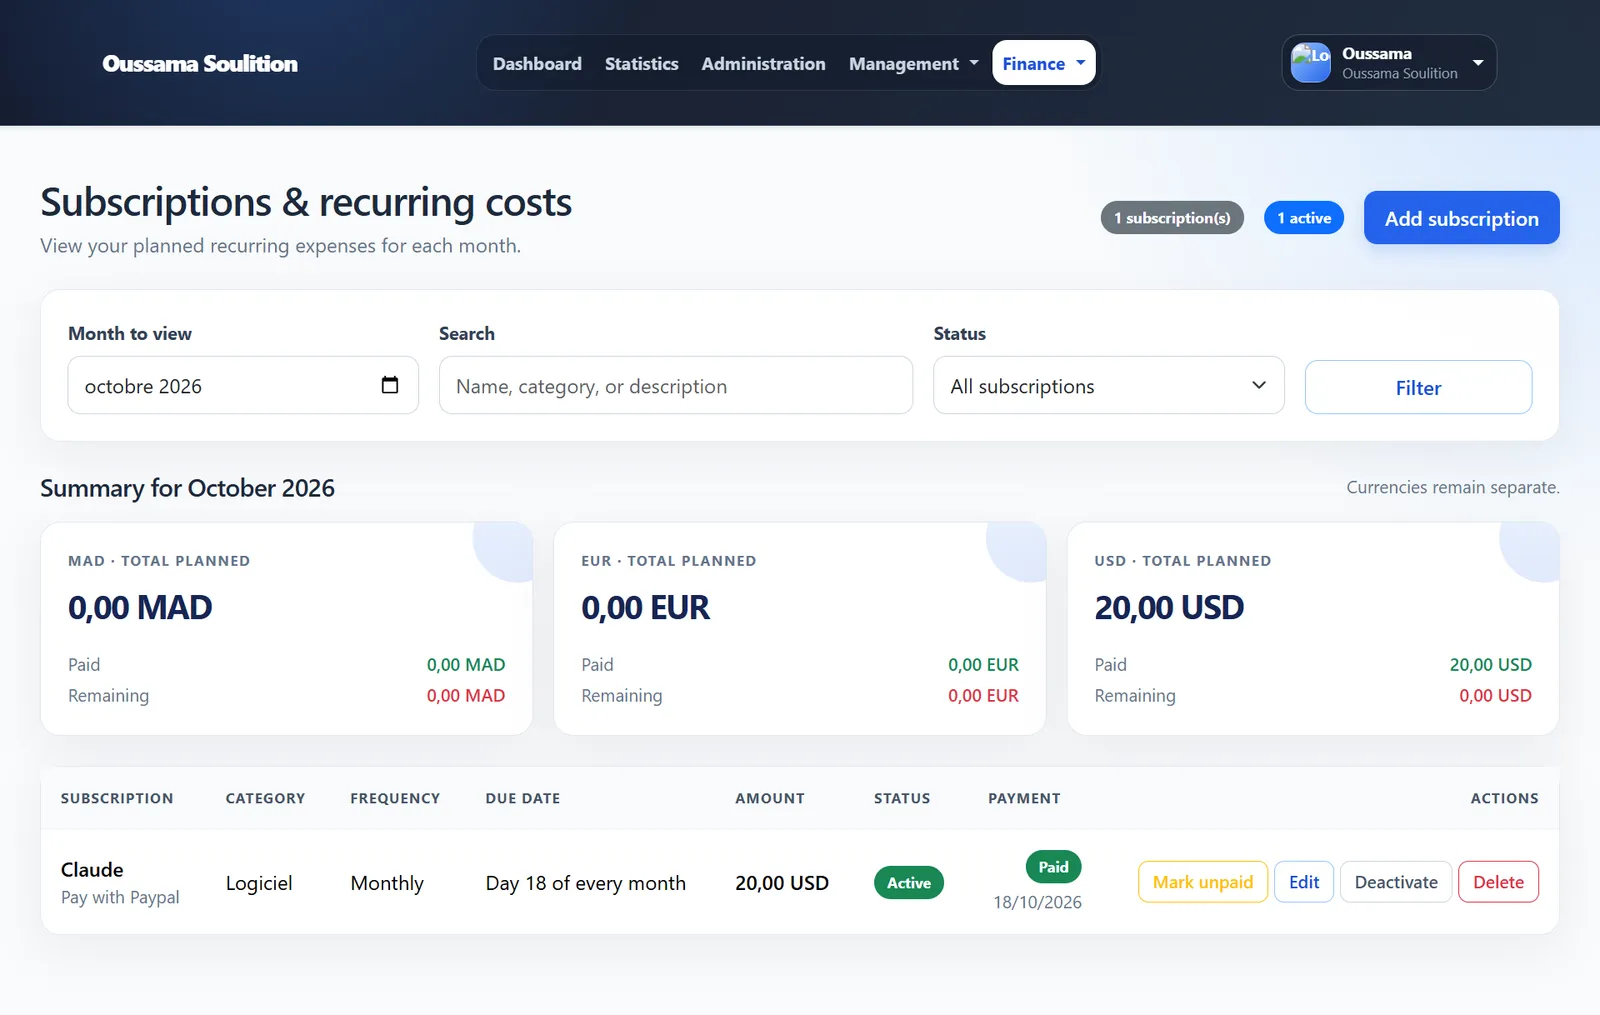Image resolution: width=1600 pixels, height=1015 pixels.
Task: Click Day 18 of every month cell
Action: tap(586, 883)
